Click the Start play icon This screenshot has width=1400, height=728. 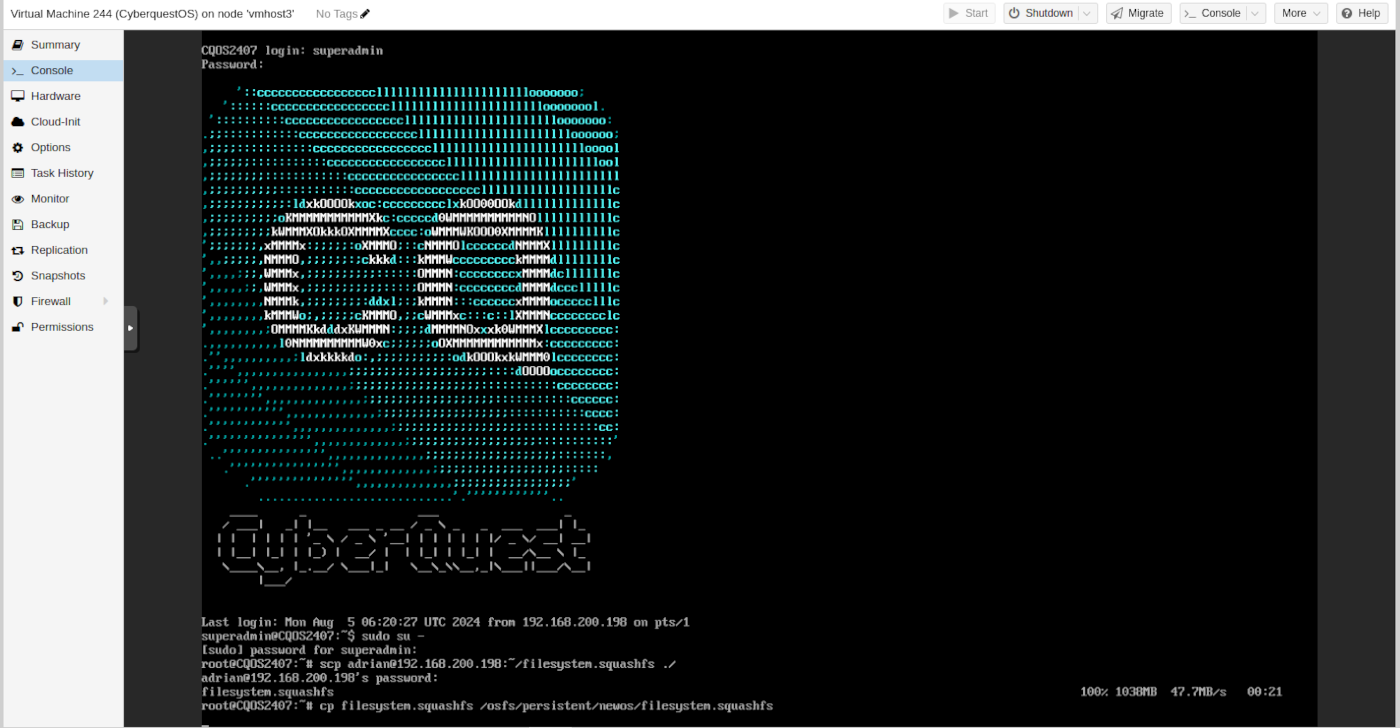click(954, 13)
